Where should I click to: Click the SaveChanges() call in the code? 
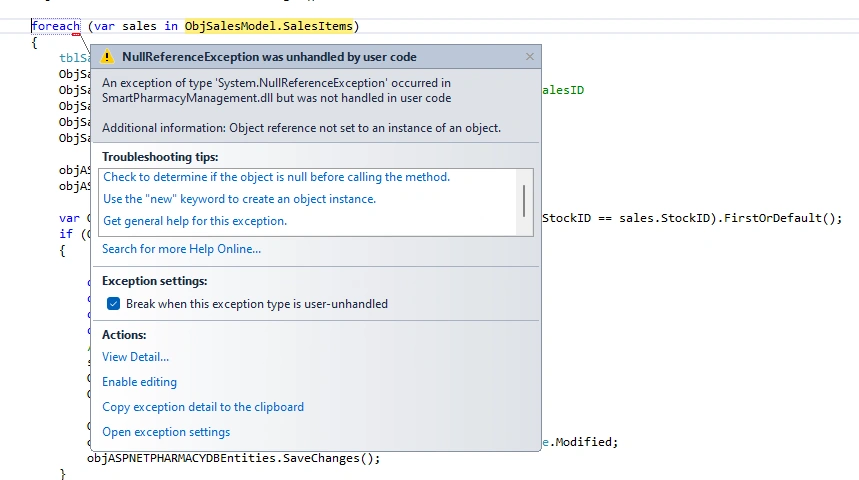[328, 458]
